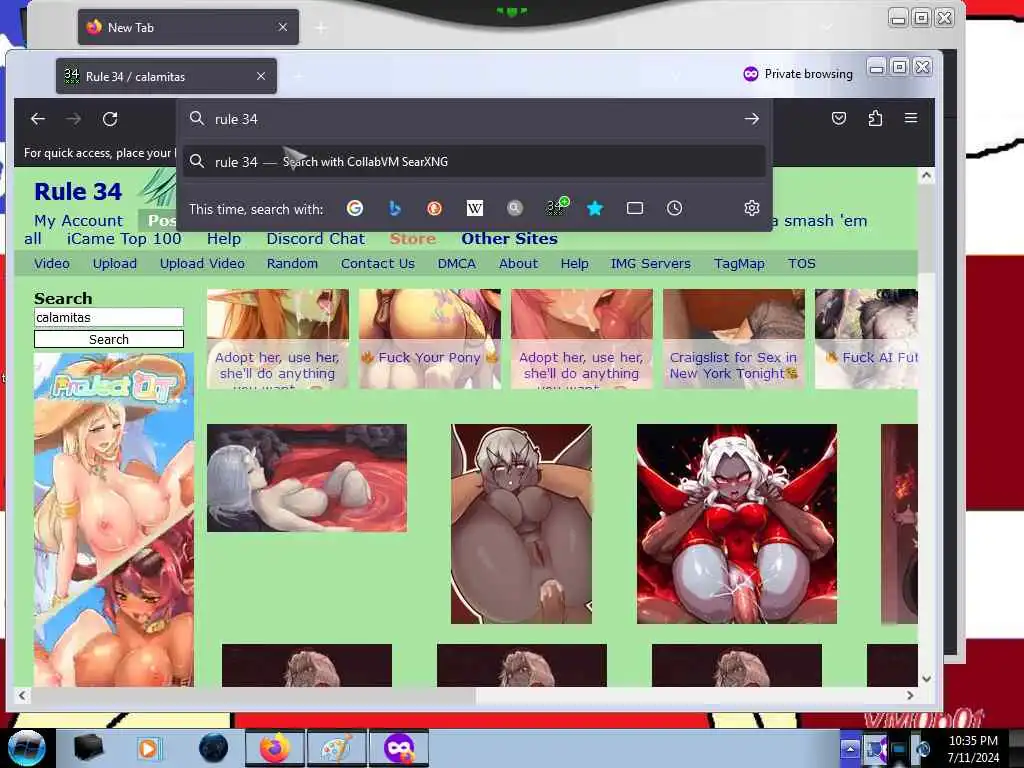
Task: Click the horizontal scrollbar right arrow
Action: click(x=910, y=696)
